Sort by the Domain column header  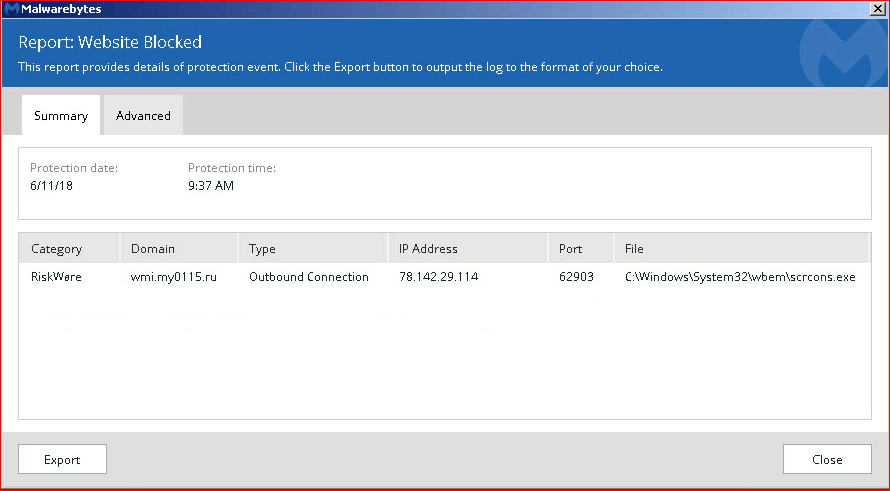[179, 249]
